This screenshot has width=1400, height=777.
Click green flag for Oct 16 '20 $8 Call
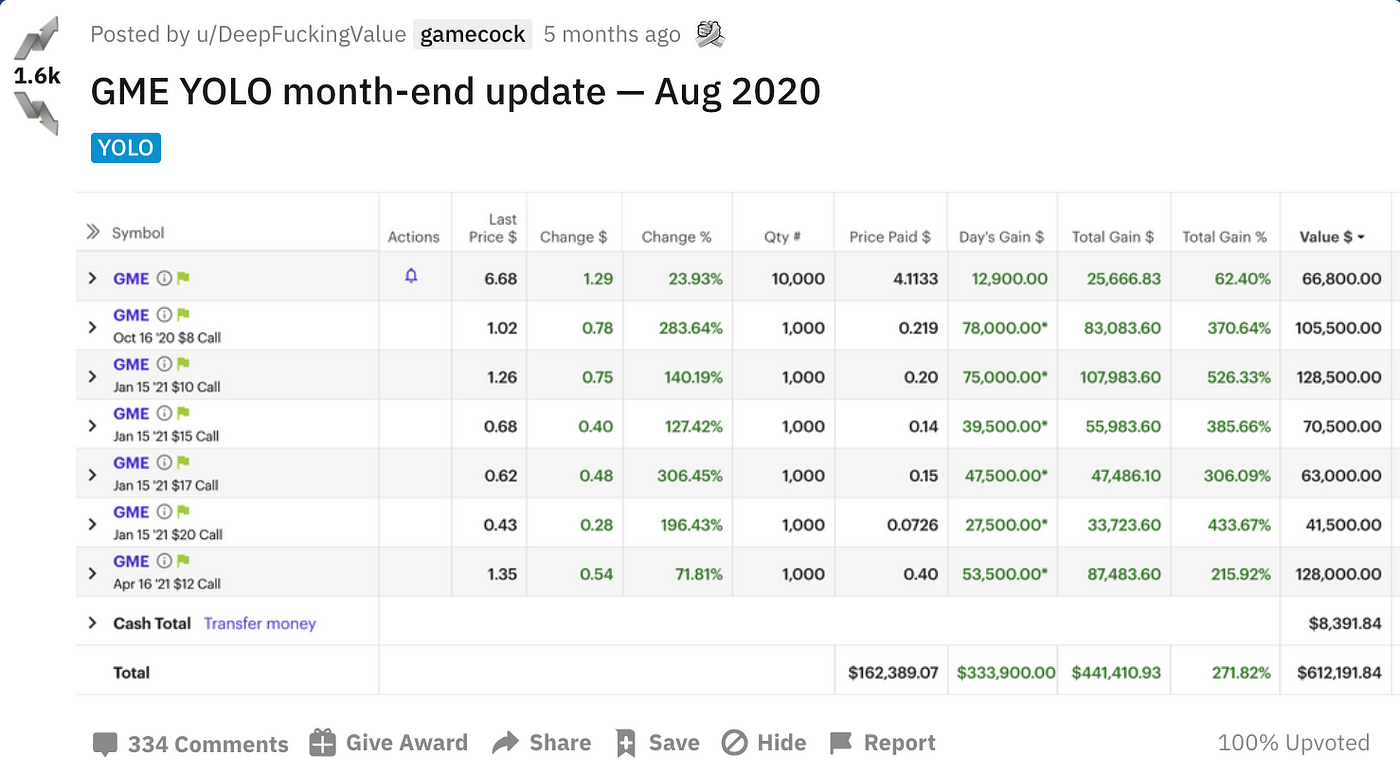point(183,315)
